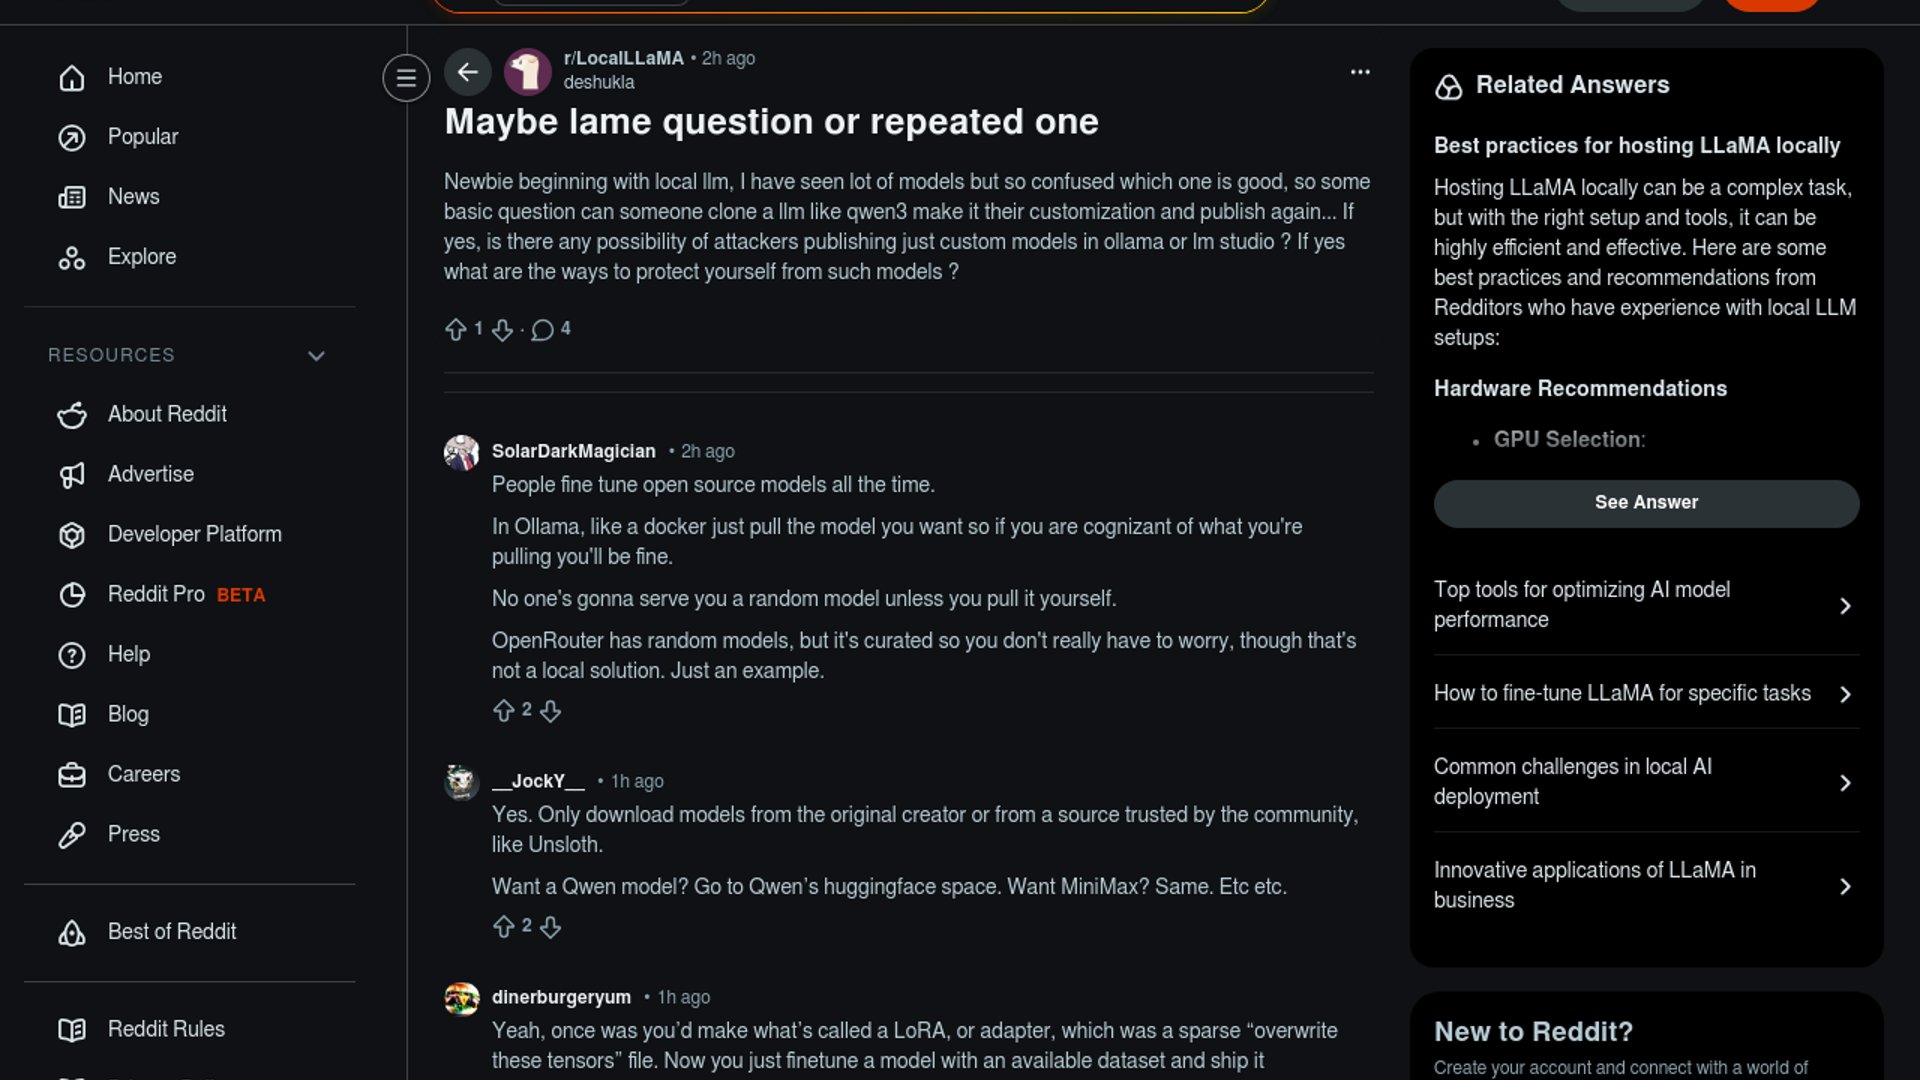Screen dimensions: 1920x1080
Task: Collapse the left navigation sidebar
Action: click(406, 78)
